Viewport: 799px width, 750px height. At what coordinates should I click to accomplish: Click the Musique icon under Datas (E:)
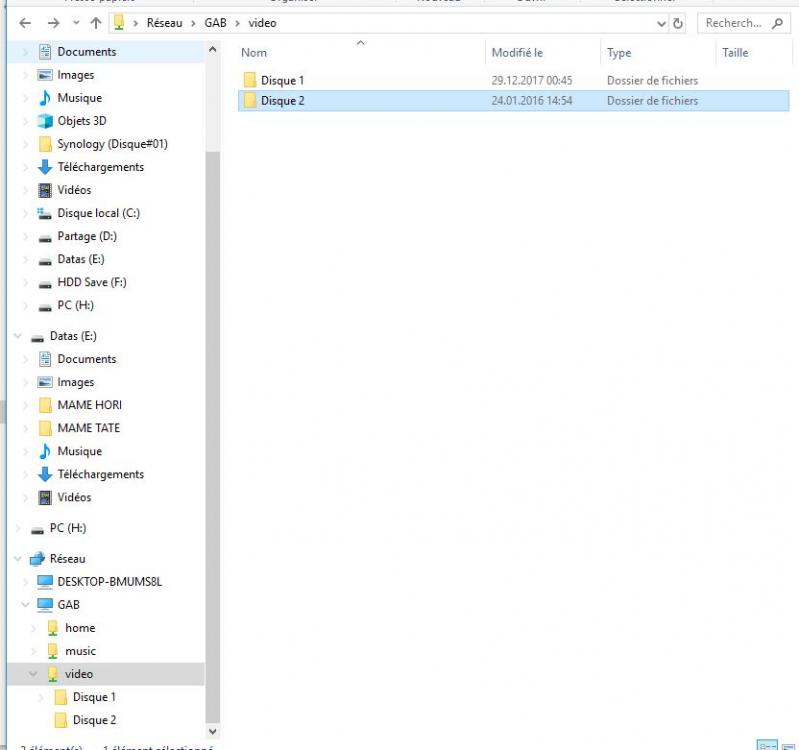point(45,451)
